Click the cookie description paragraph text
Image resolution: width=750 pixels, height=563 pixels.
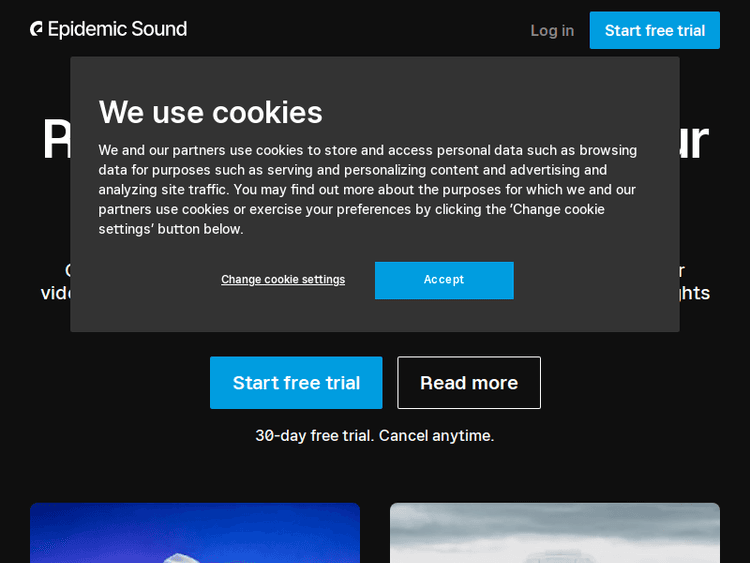[368, 189]
